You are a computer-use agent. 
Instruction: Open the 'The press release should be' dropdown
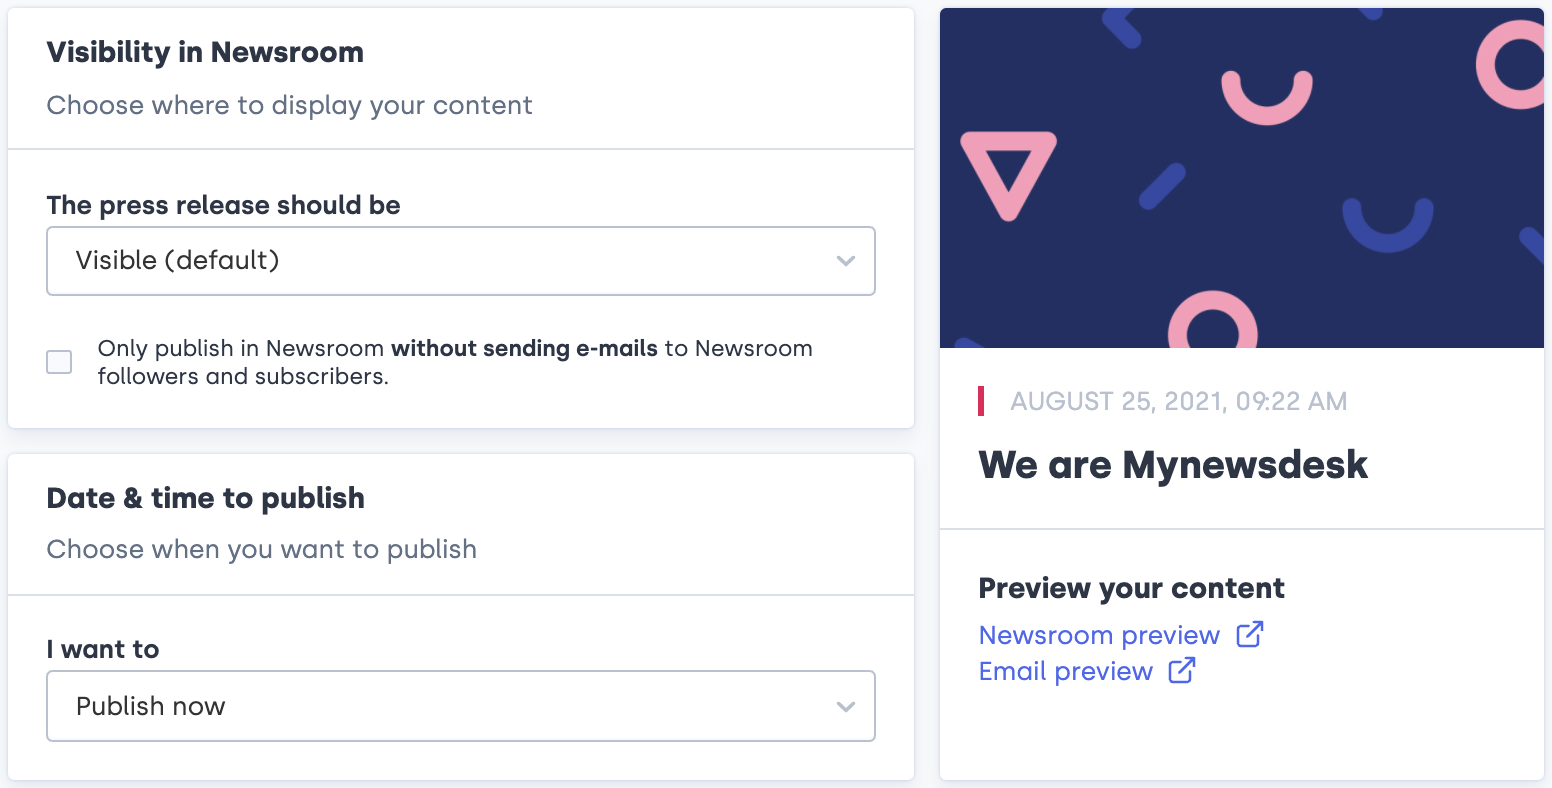pyautogui.click(x=461, y=261)
